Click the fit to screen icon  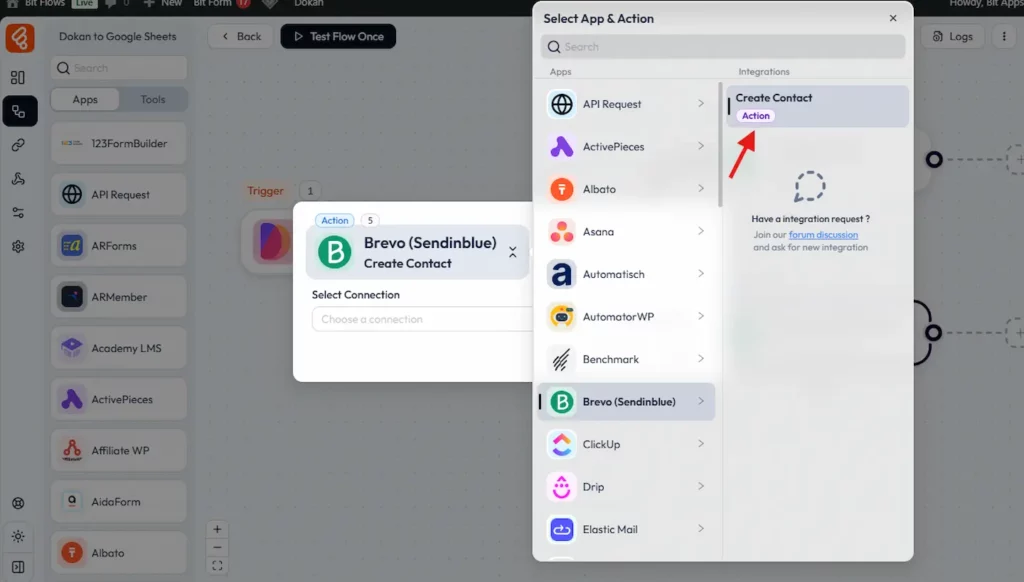point(217,565)
